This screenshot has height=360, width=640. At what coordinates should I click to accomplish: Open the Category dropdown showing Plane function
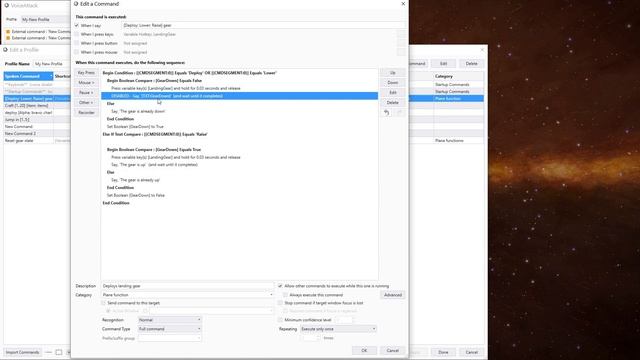[x=187, y=295]
